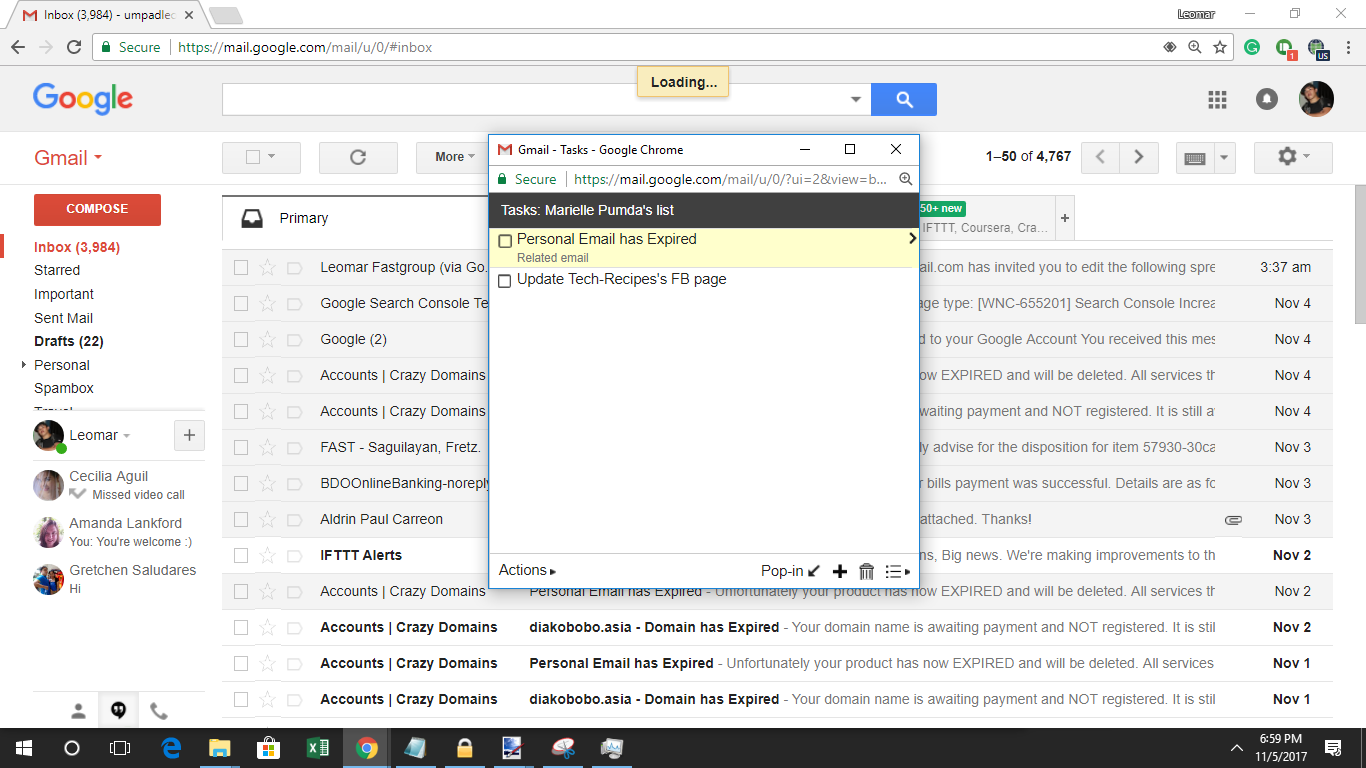Bookmark this page with star icon
The width and height of the screenshot is (1366, 768).
[1220, 47]
